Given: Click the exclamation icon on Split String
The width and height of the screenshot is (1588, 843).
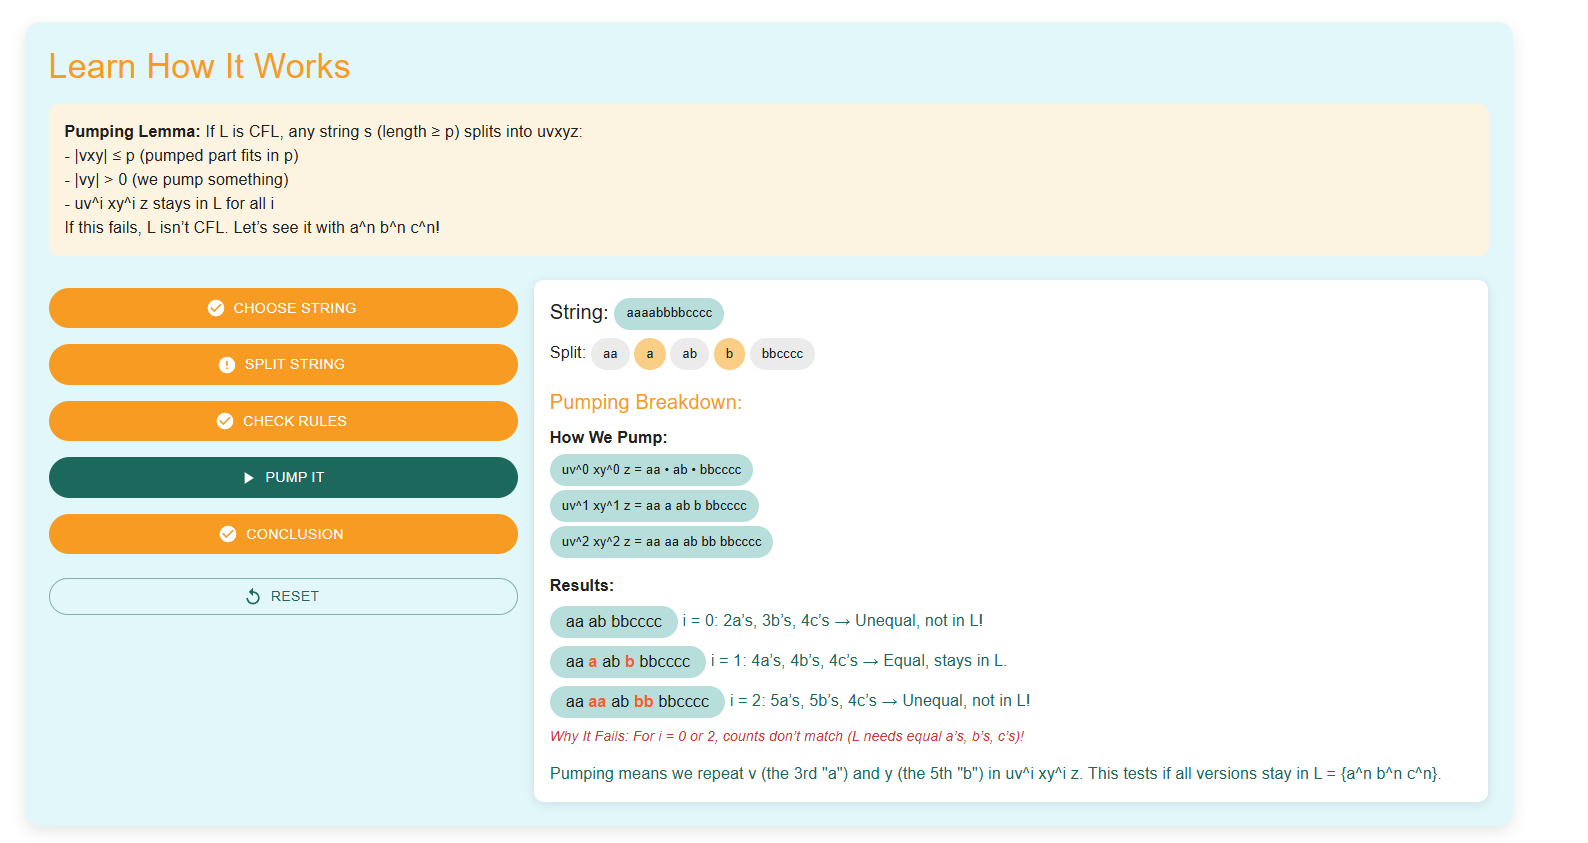Looking at the screenshot, I should 227,365.
